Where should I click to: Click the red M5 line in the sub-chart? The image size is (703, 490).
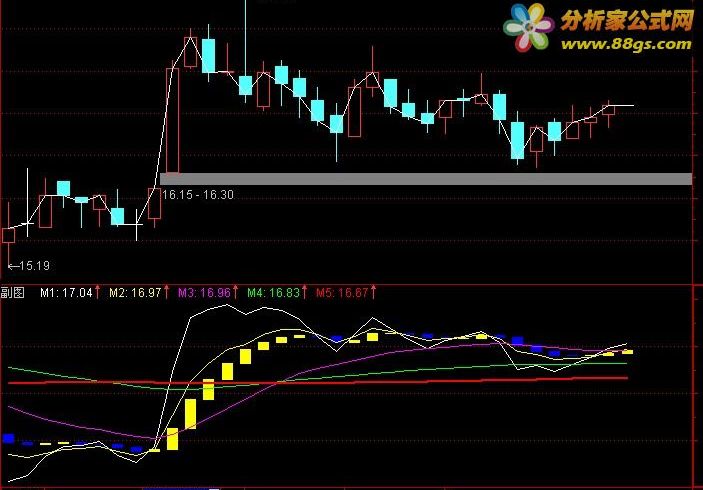318,382
